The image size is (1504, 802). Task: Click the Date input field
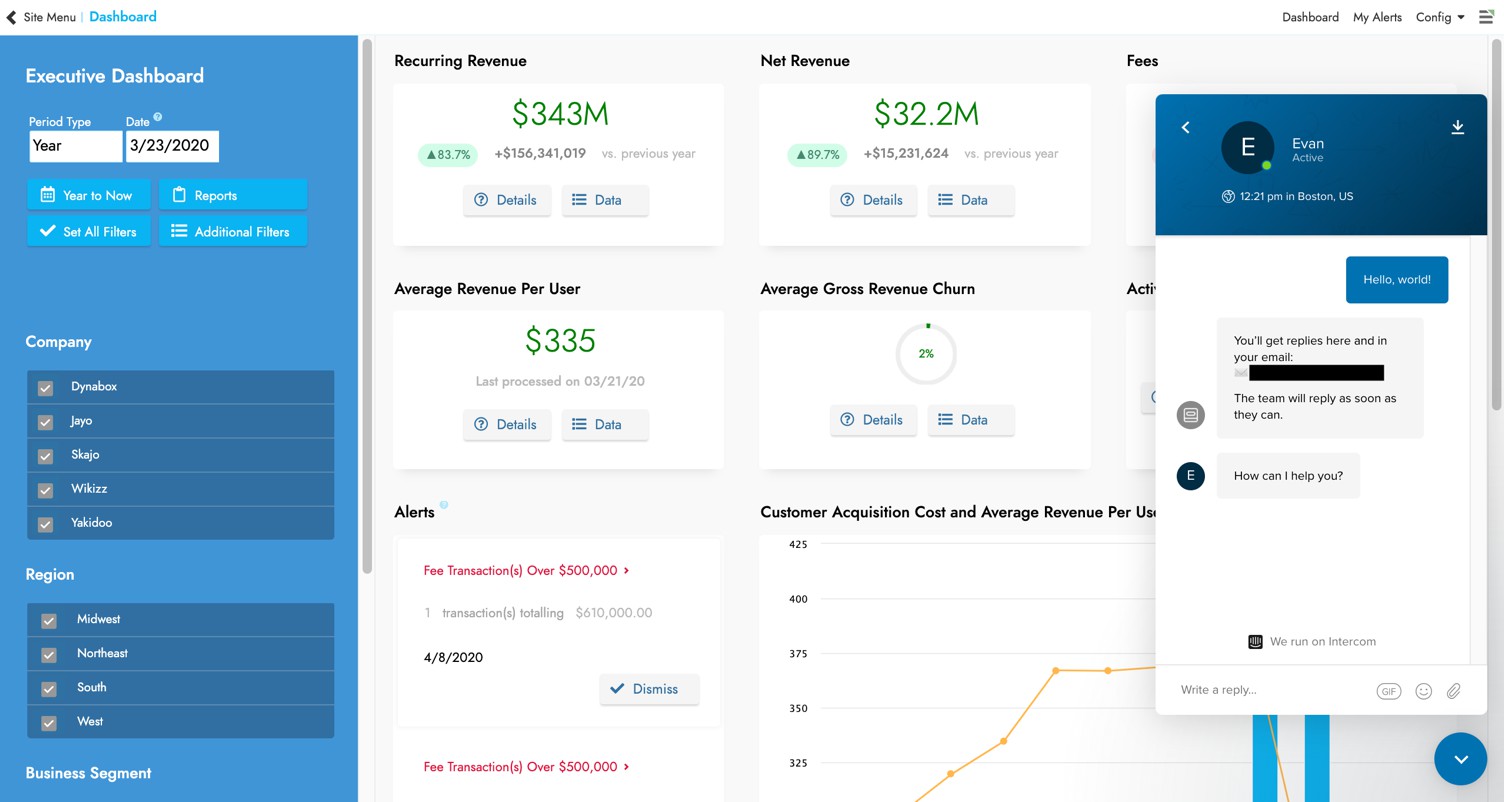172,146
